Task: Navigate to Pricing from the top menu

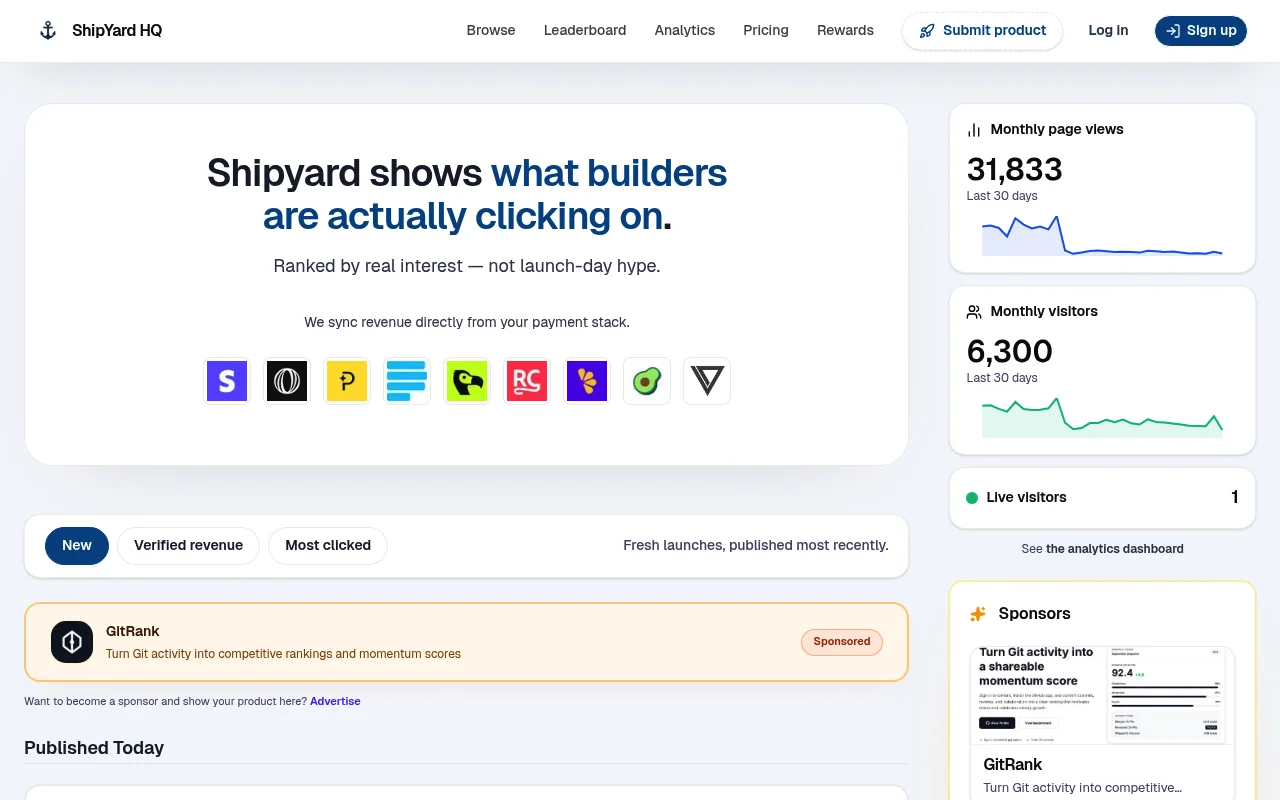Action: coord(765,30)
